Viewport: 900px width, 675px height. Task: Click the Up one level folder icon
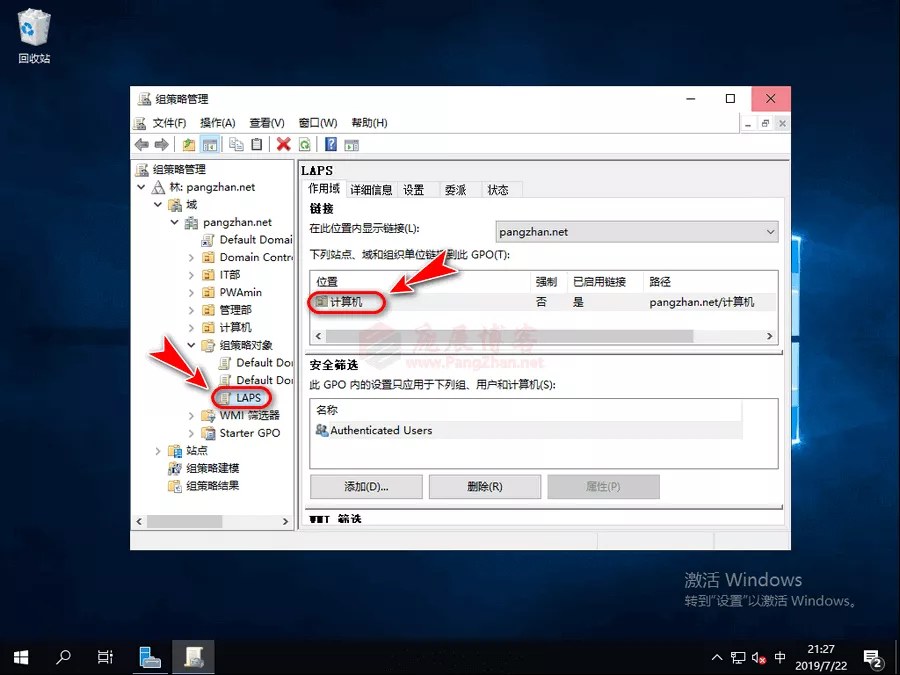point(189,145)
